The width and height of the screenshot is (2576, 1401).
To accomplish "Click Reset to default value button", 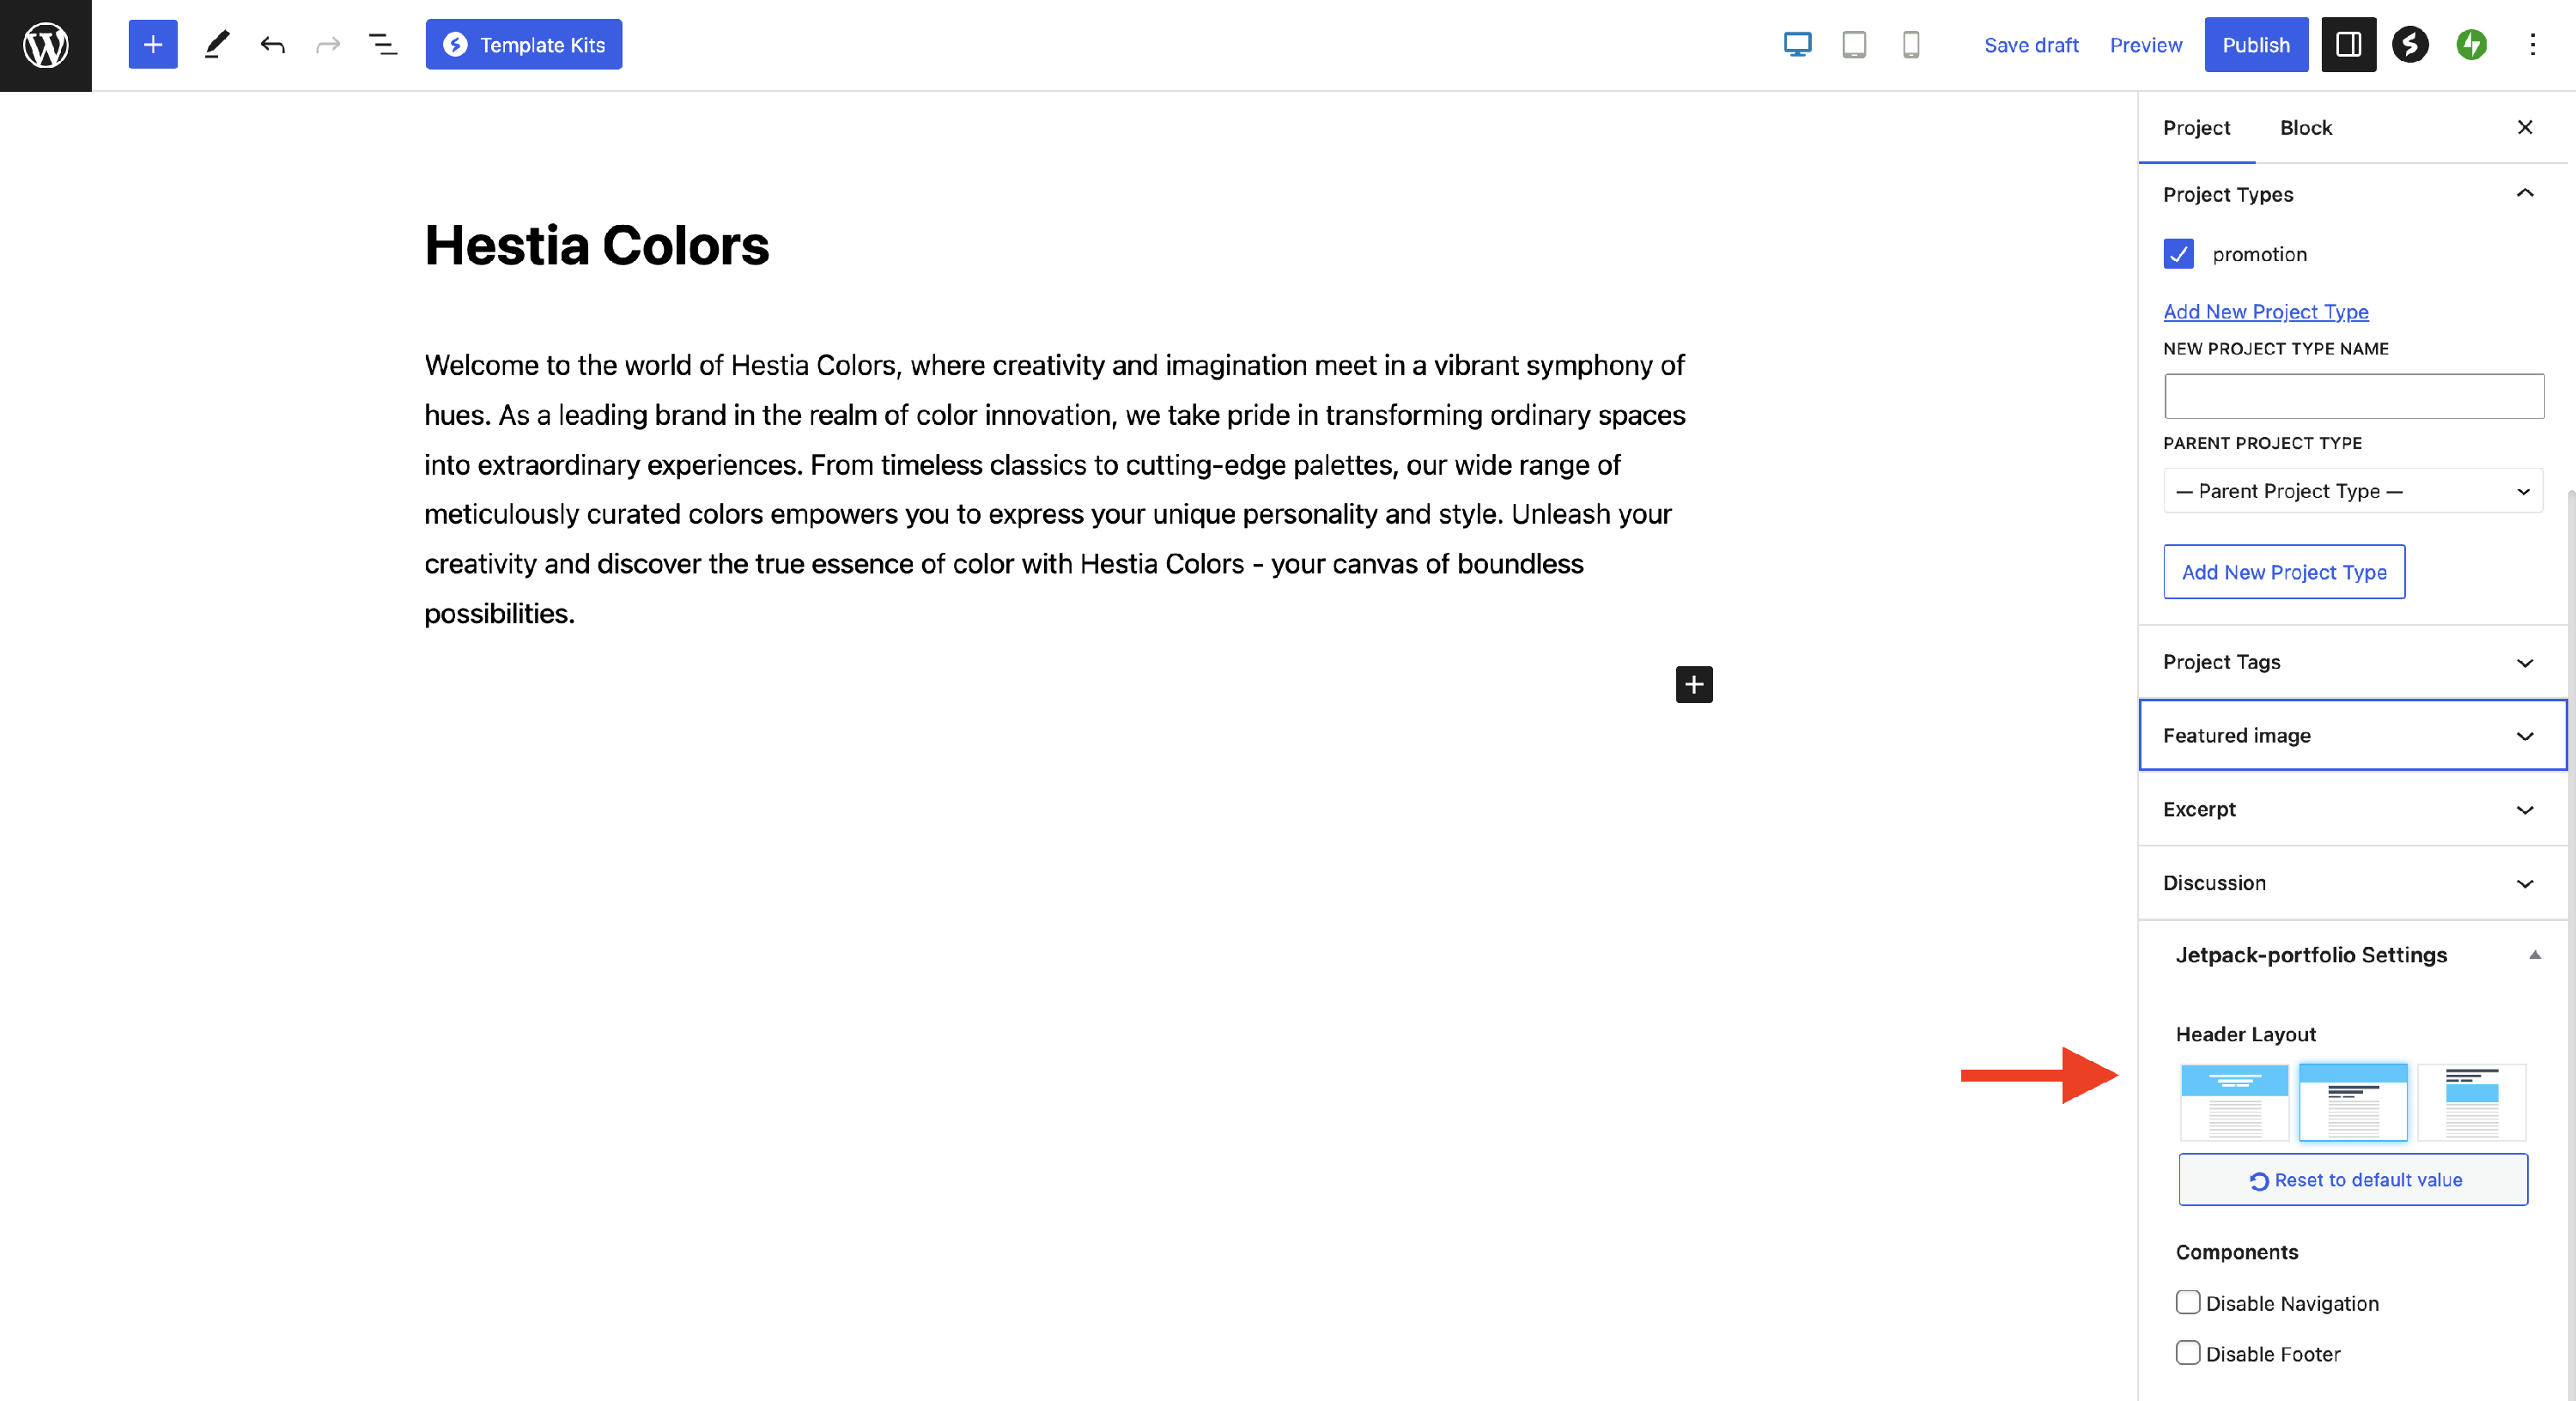I will point(2352,1180).
